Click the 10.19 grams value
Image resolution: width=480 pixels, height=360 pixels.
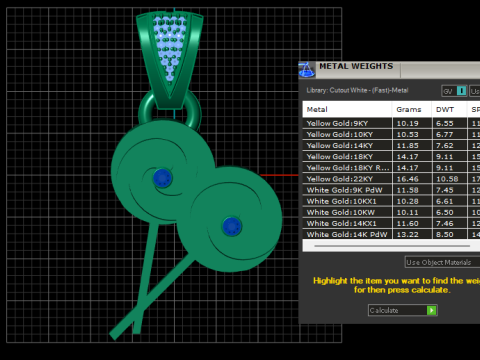(x=407, y=123)
